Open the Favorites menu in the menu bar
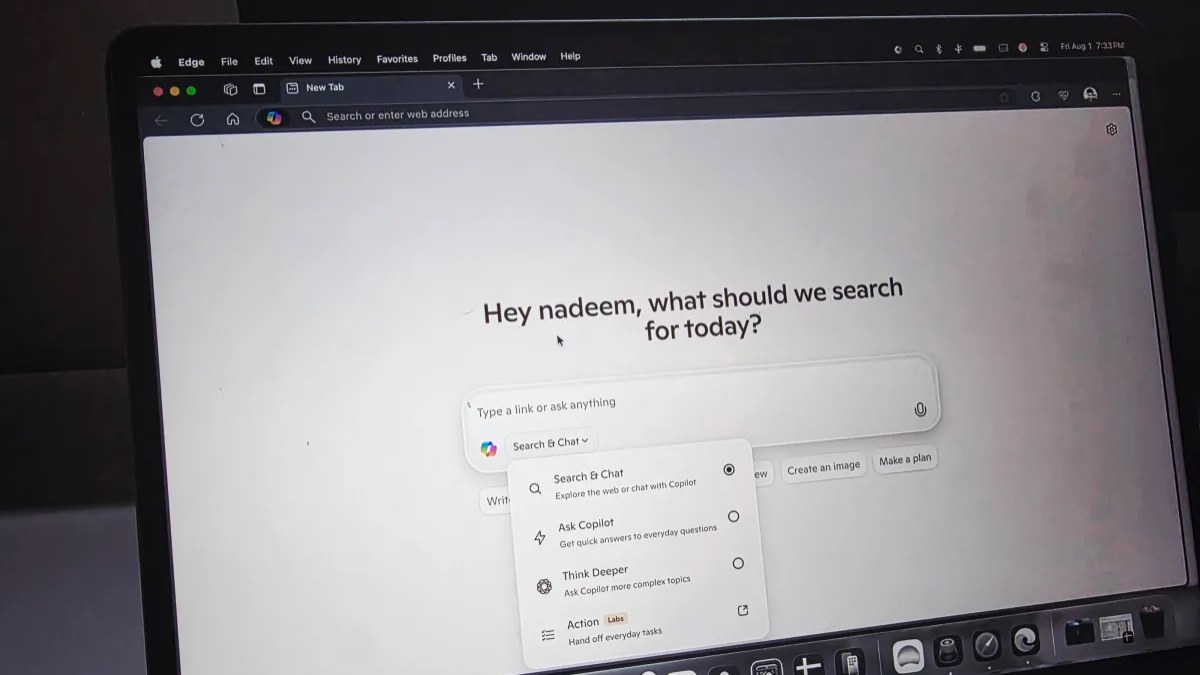 (397, 58)
